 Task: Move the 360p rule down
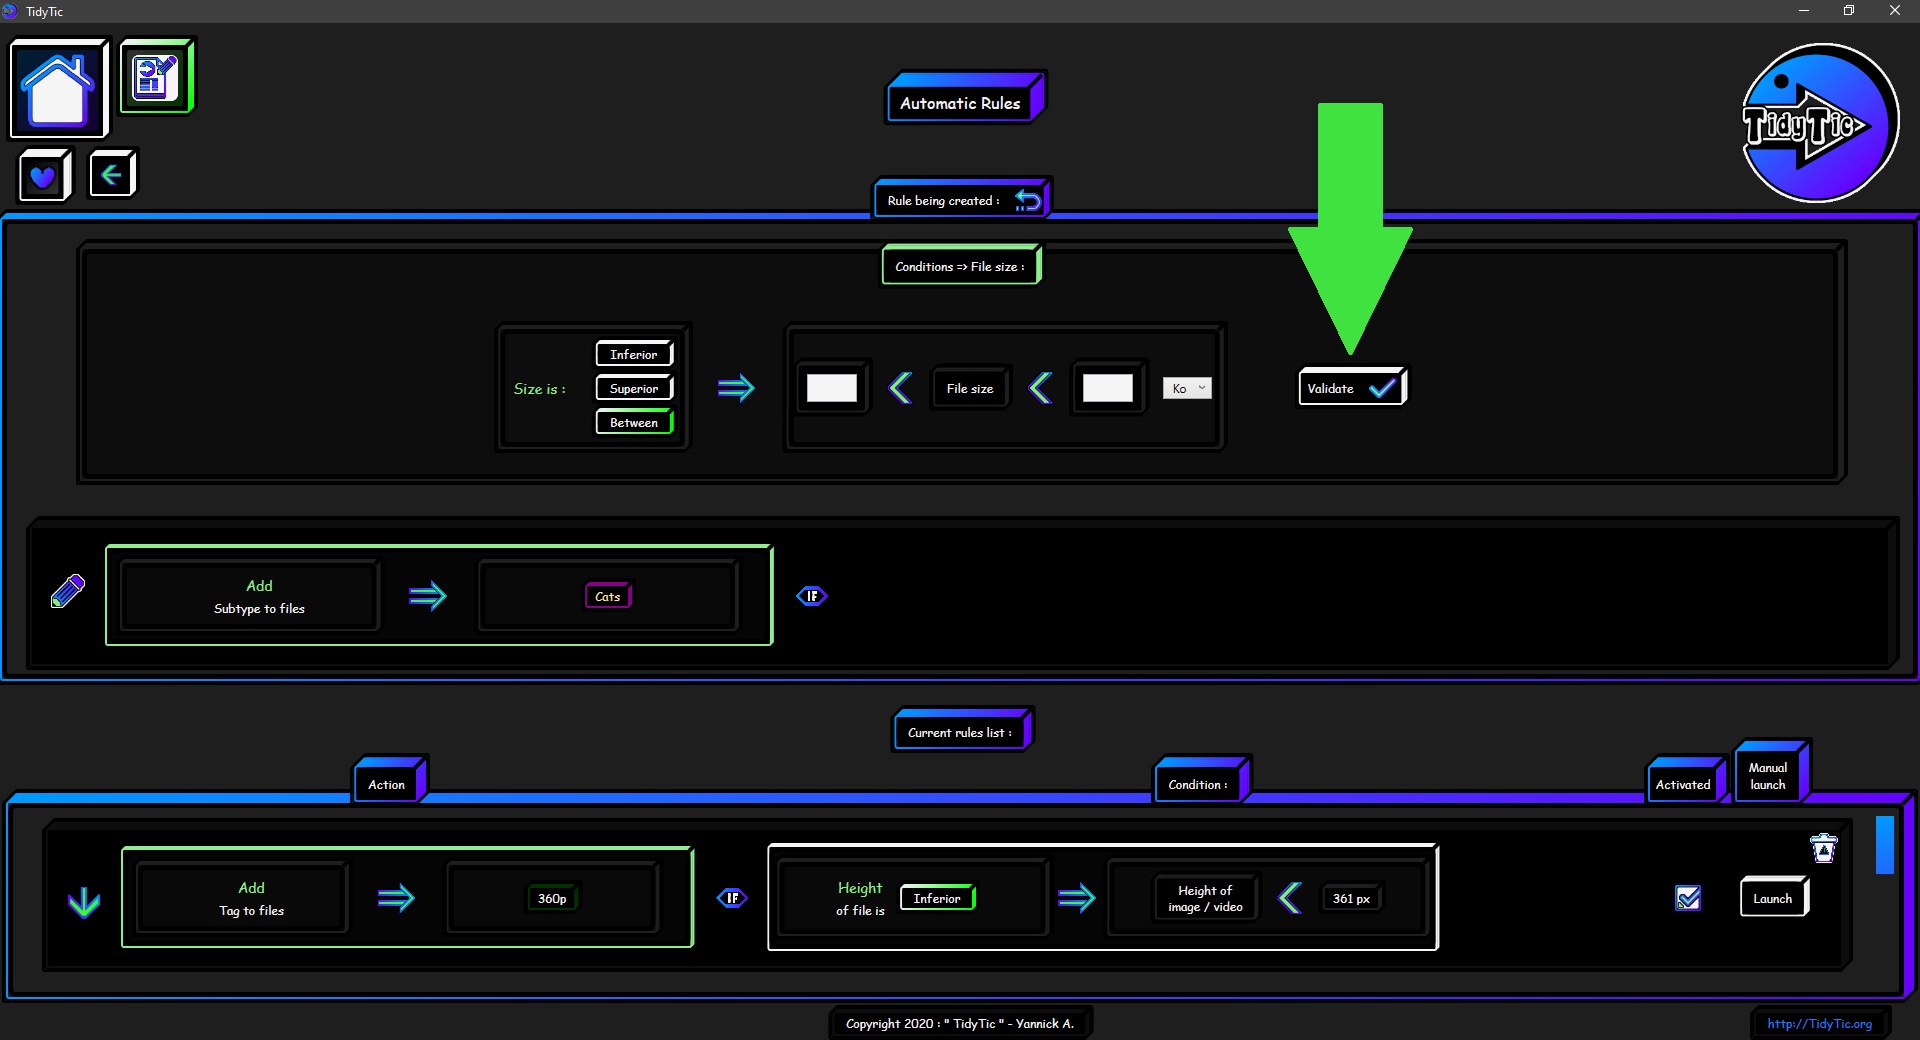click(84, 901)
